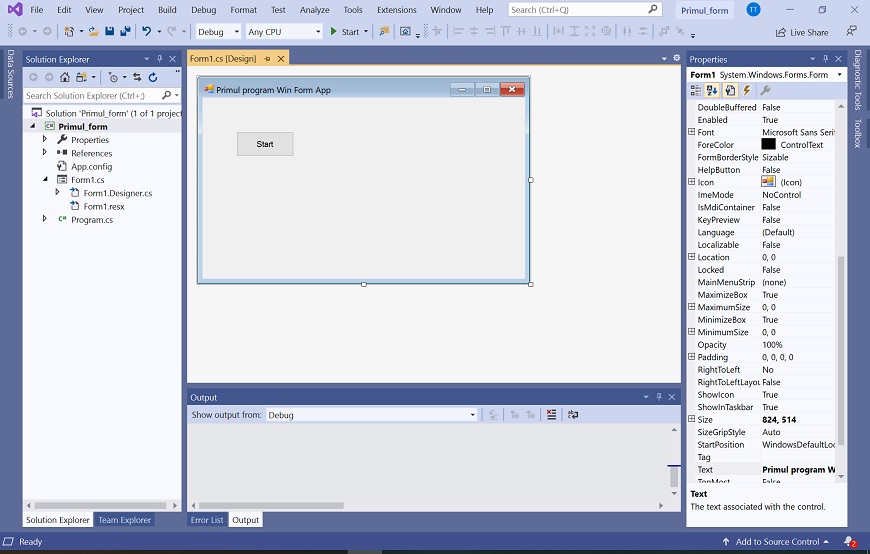
Task: Open Property Pages wrench icon
Action: coord(765,91)
